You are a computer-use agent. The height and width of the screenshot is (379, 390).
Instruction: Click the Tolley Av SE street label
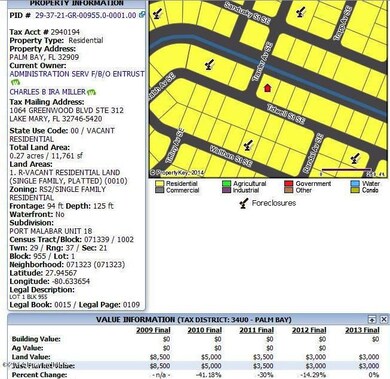(x=174, y=146)
